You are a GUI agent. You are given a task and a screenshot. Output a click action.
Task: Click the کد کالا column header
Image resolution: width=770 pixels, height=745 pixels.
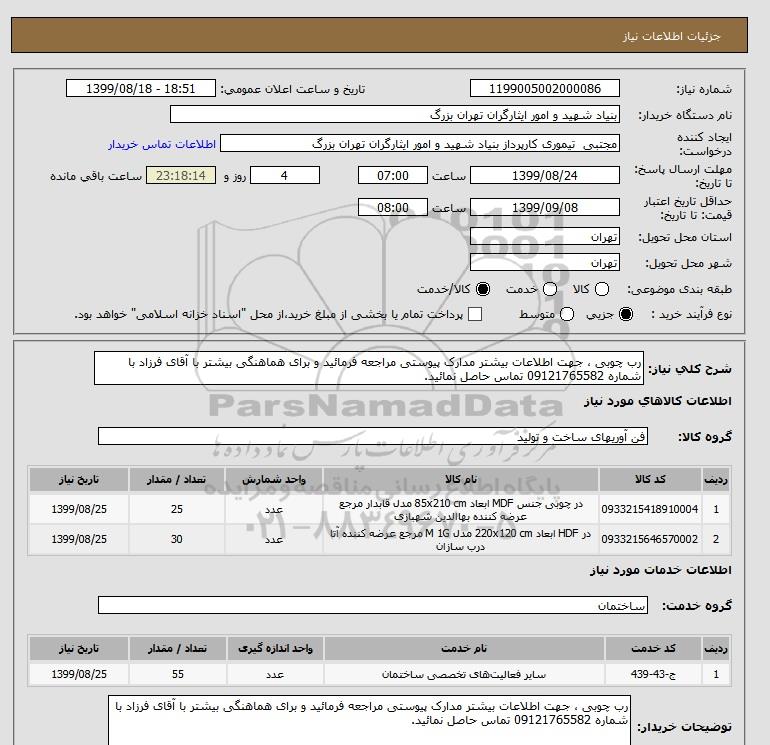click(650, 479)
